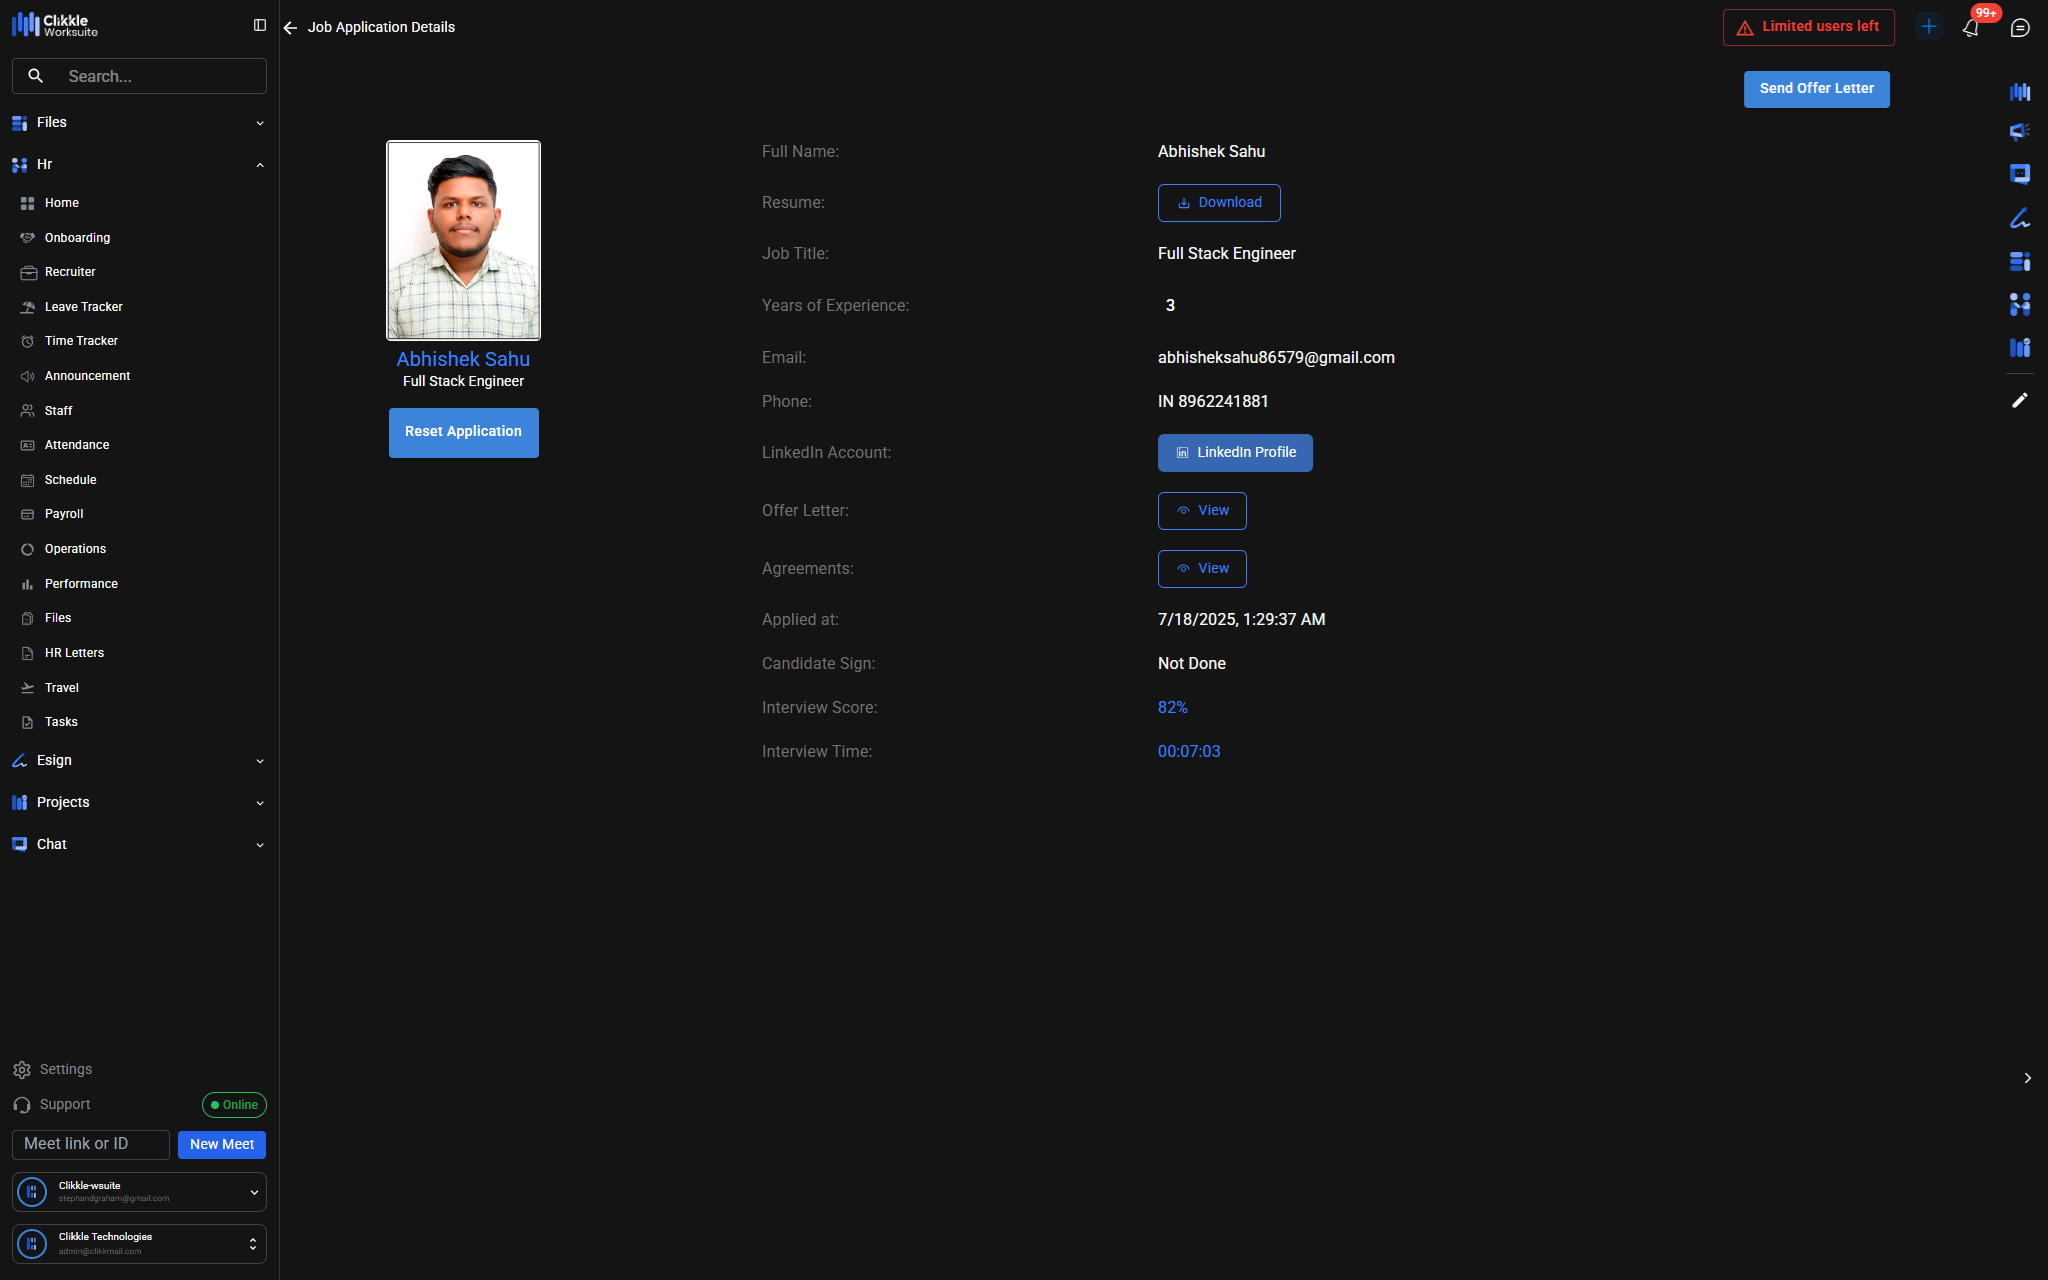Collapse sidebar with the panel toggle icon

point(260,25)
